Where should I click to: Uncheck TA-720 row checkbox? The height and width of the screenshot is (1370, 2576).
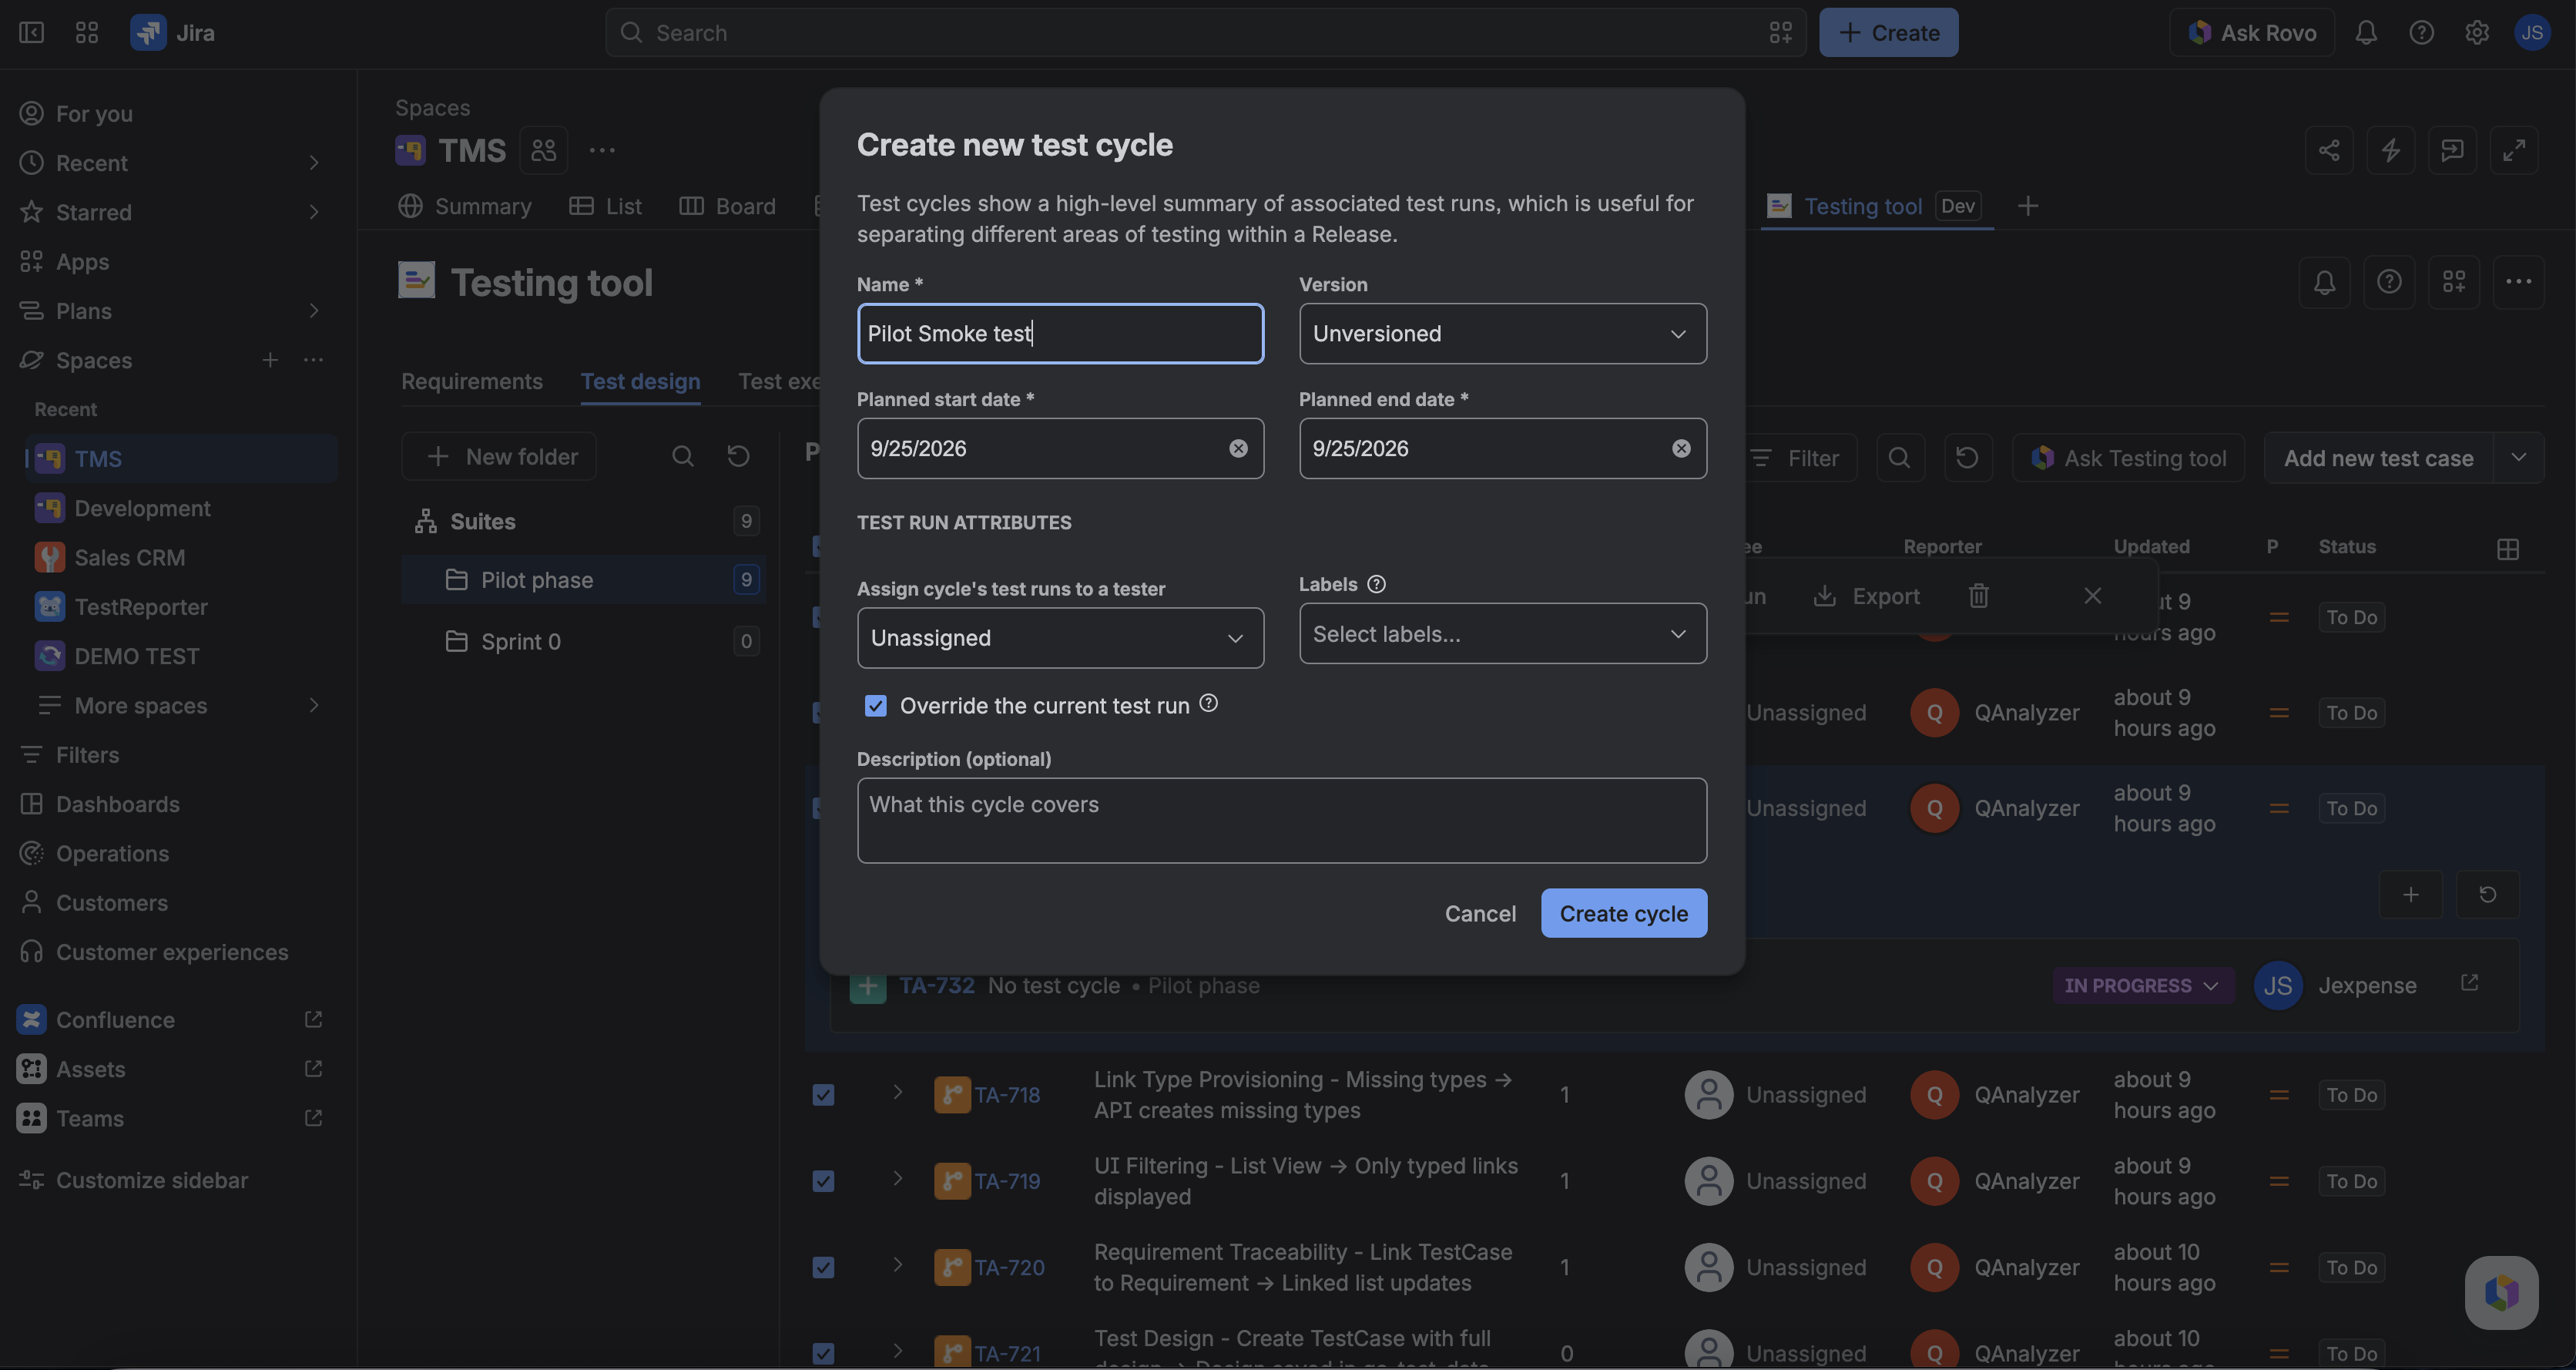[823, 1267]
